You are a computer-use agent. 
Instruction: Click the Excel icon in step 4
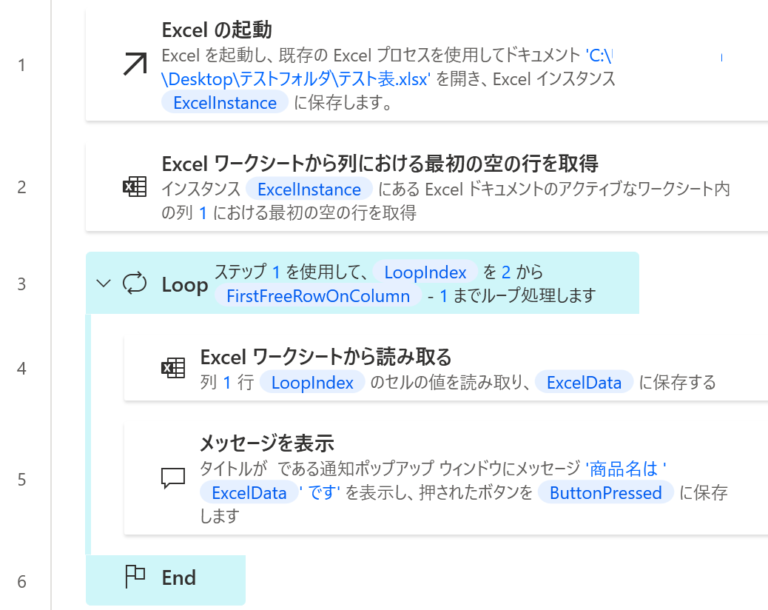coord(173,368)
